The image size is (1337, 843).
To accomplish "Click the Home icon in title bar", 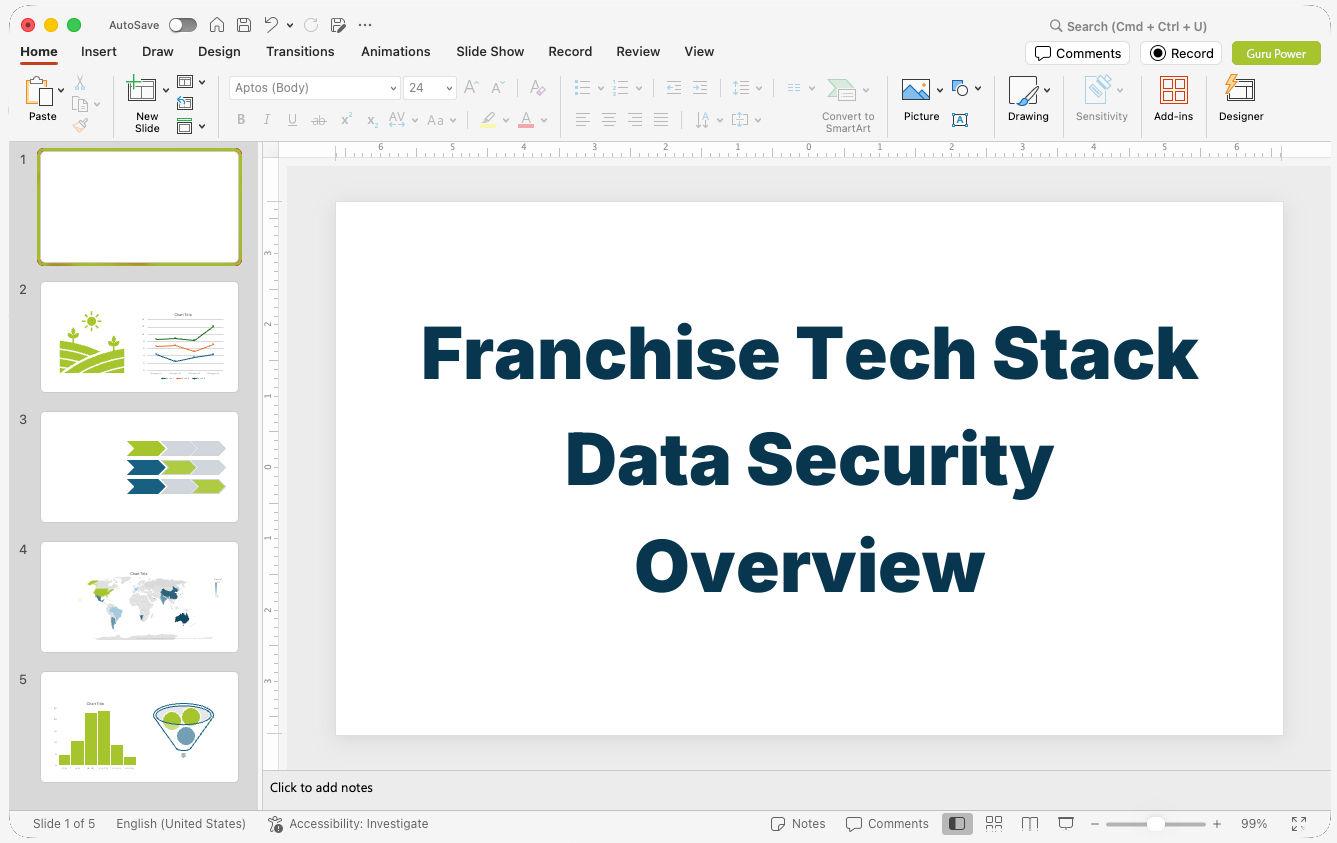I will [x=217, y=25].
